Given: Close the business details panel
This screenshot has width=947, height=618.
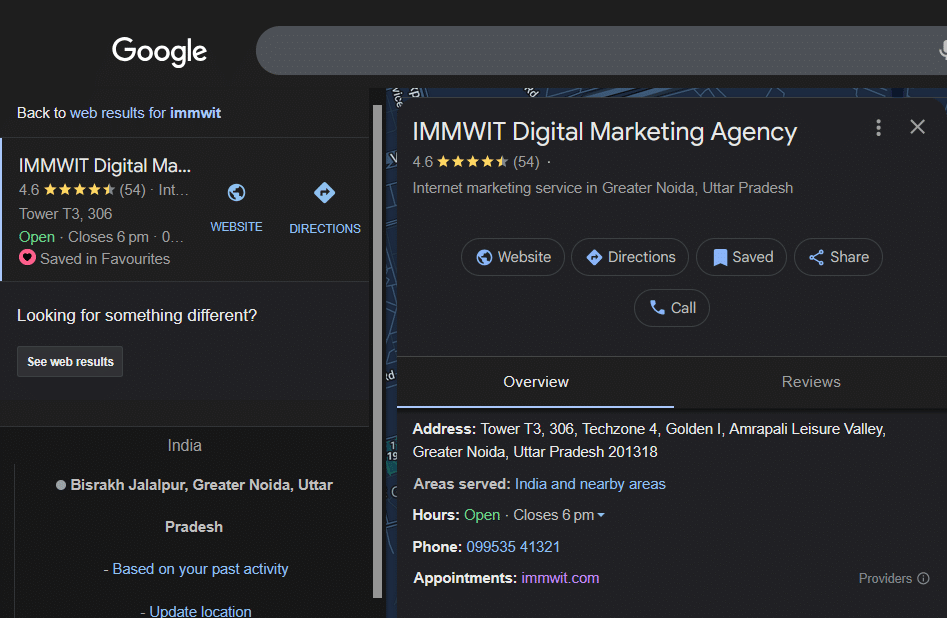Looking at the screenshot, I should 917,127.
